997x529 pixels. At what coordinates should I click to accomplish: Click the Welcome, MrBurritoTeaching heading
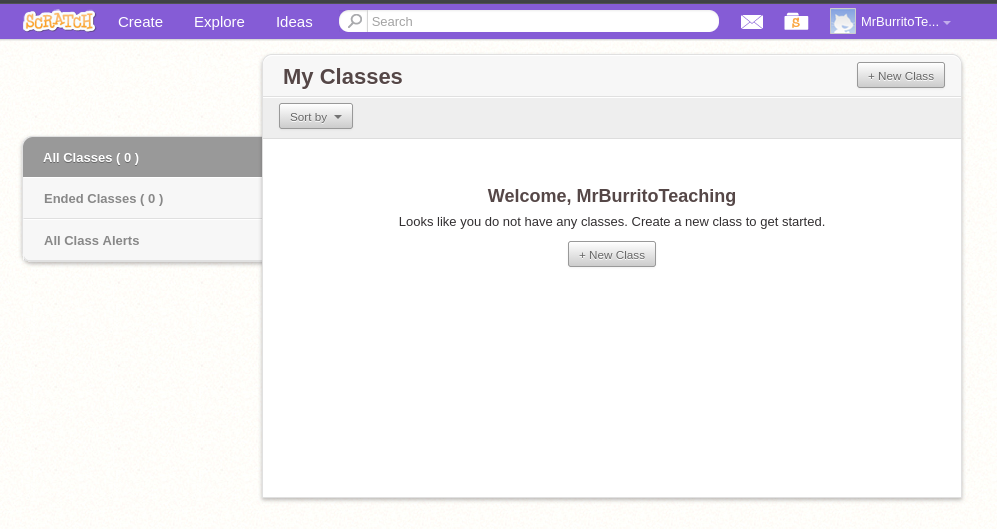[612, 196]
